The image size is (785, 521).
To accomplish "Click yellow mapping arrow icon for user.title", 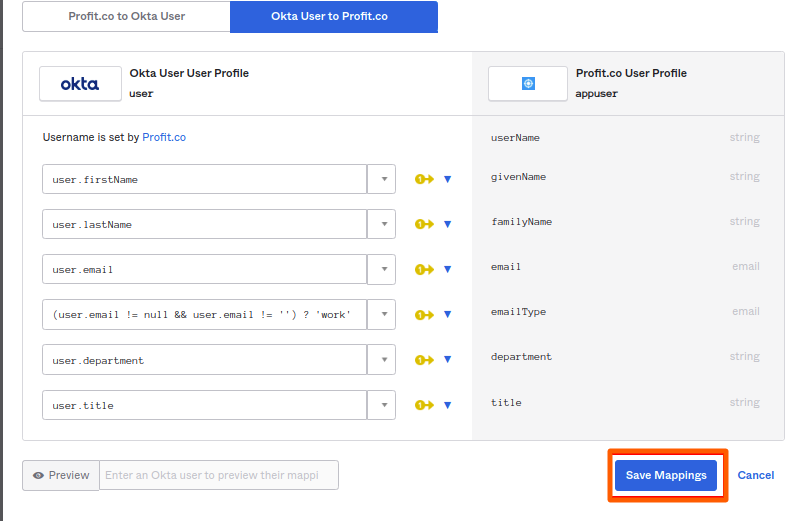I will point(424,405).
